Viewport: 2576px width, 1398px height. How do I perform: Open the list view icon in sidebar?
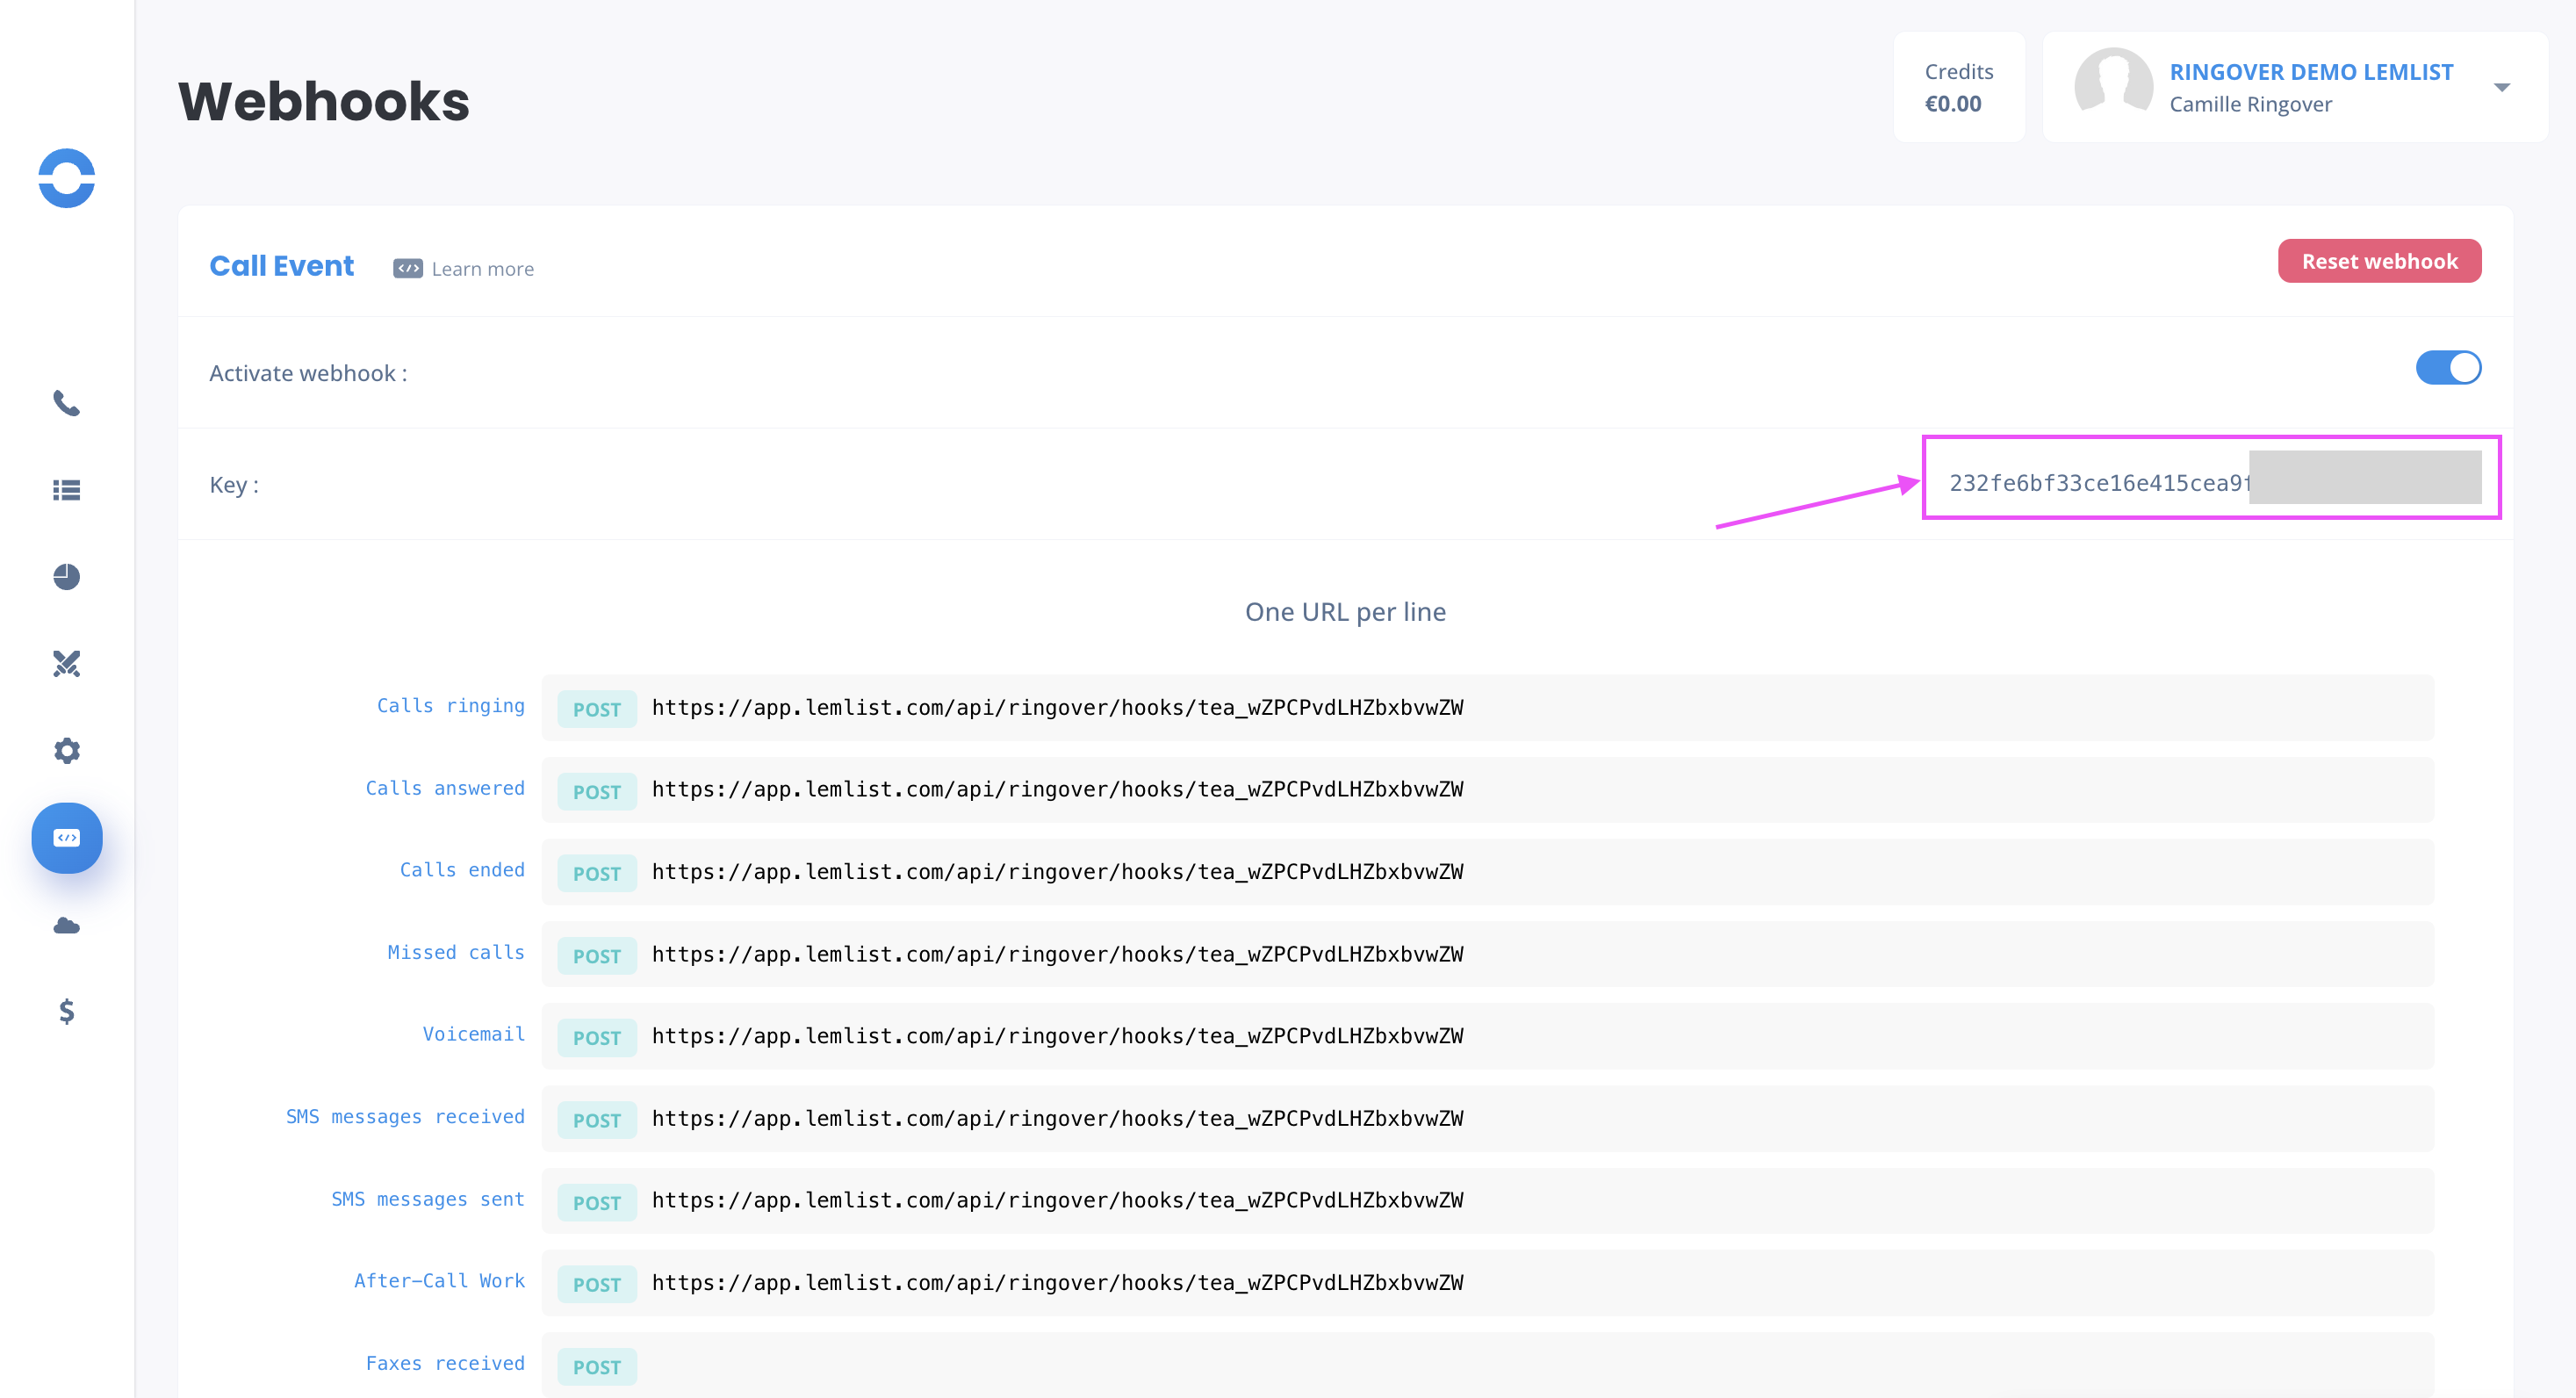67,490
